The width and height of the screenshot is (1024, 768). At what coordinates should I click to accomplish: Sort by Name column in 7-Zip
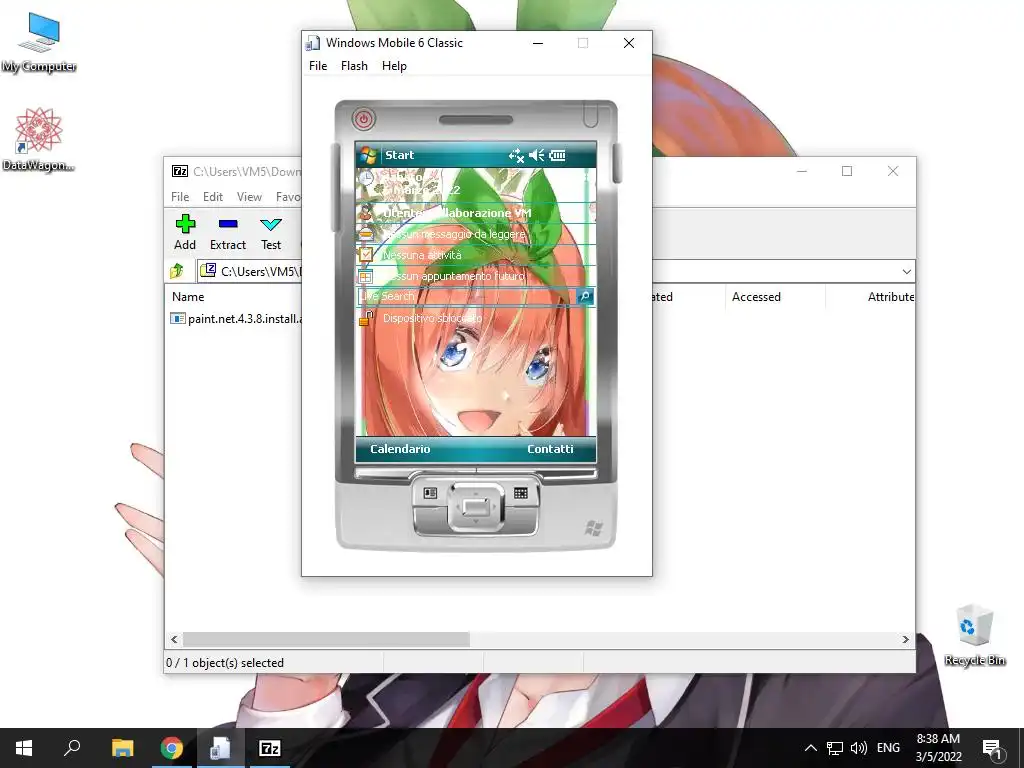188,296
